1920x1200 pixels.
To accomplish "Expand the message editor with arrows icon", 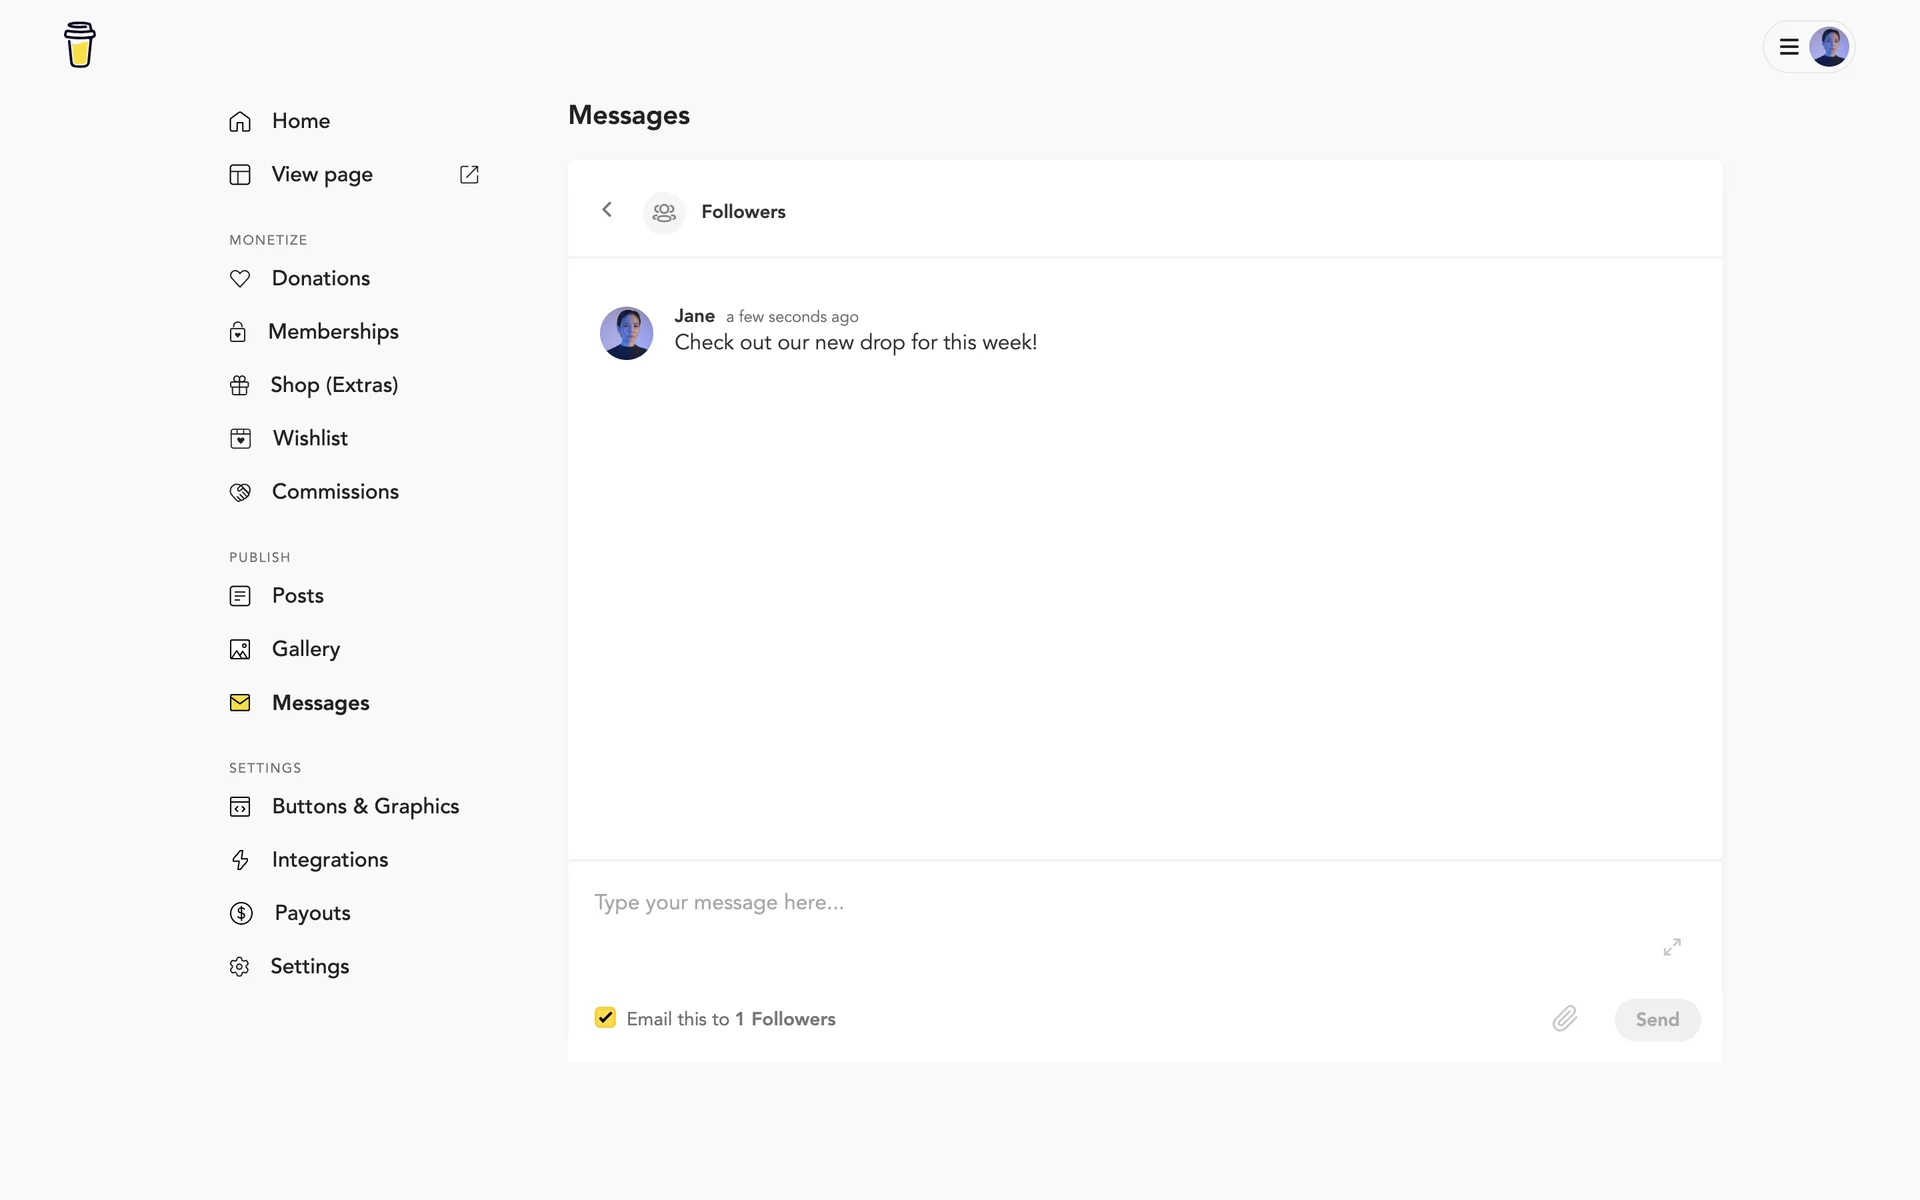I will point(1672,946).
